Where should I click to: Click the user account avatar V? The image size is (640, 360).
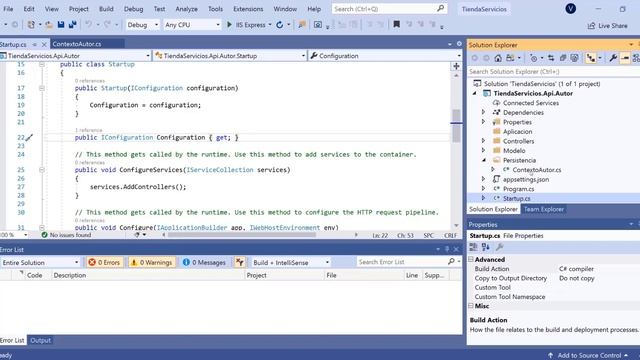(571, 9)
